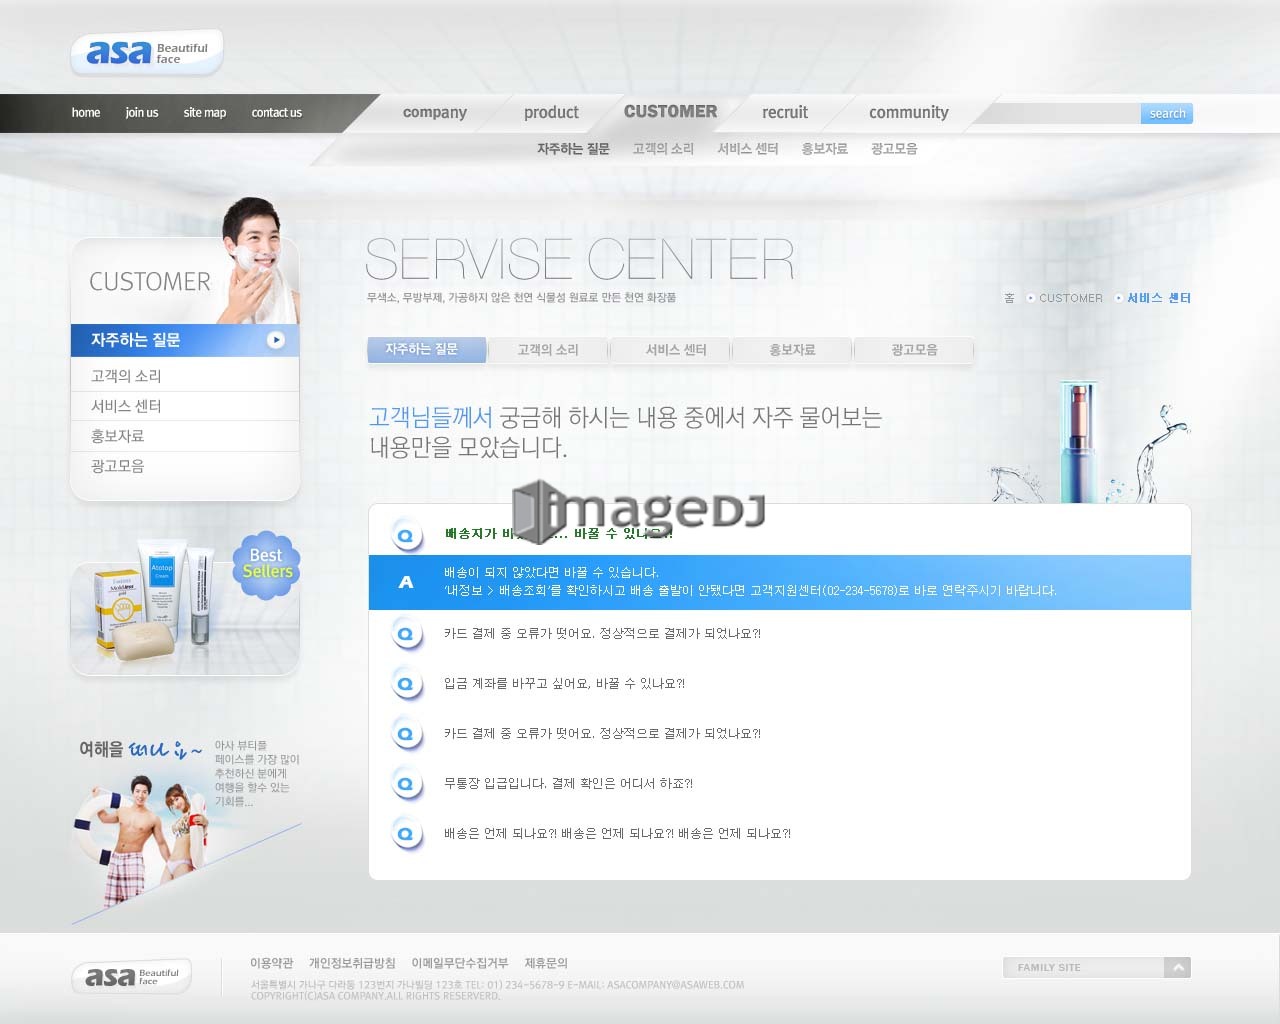Open question 입금 계좌를 바꾸고 싶어요
The height and width of the screenshot is (1024, 1280).
[x=564, y=684]
